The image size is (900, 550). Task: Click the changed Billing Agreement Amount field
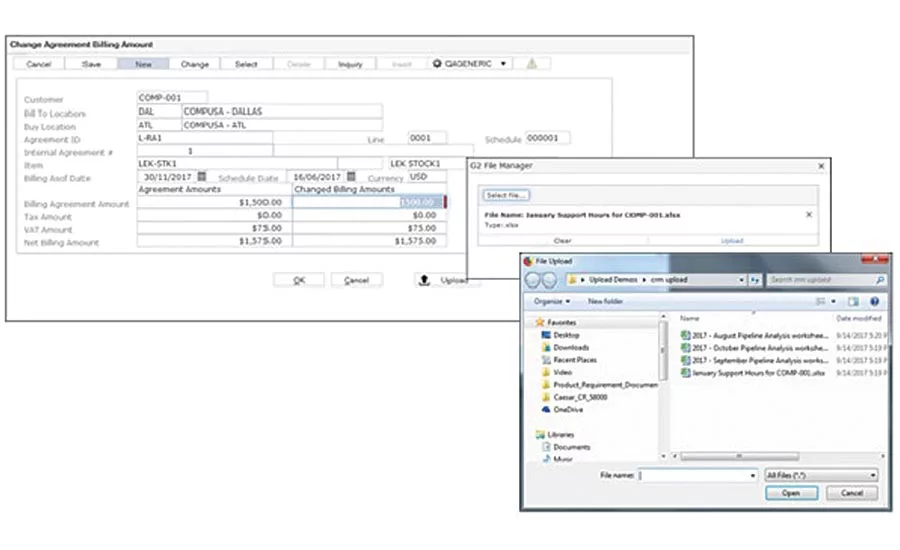coord(369,202)
